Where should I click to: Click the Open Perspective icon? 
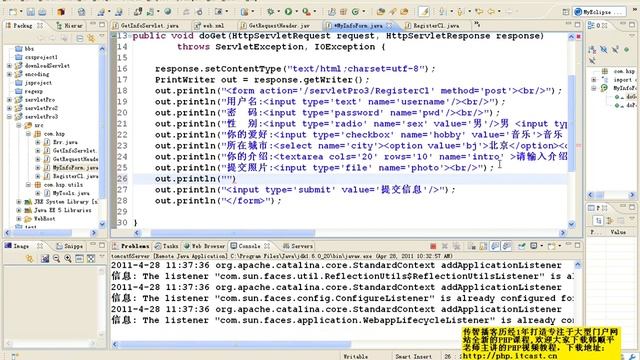point(566,12)
